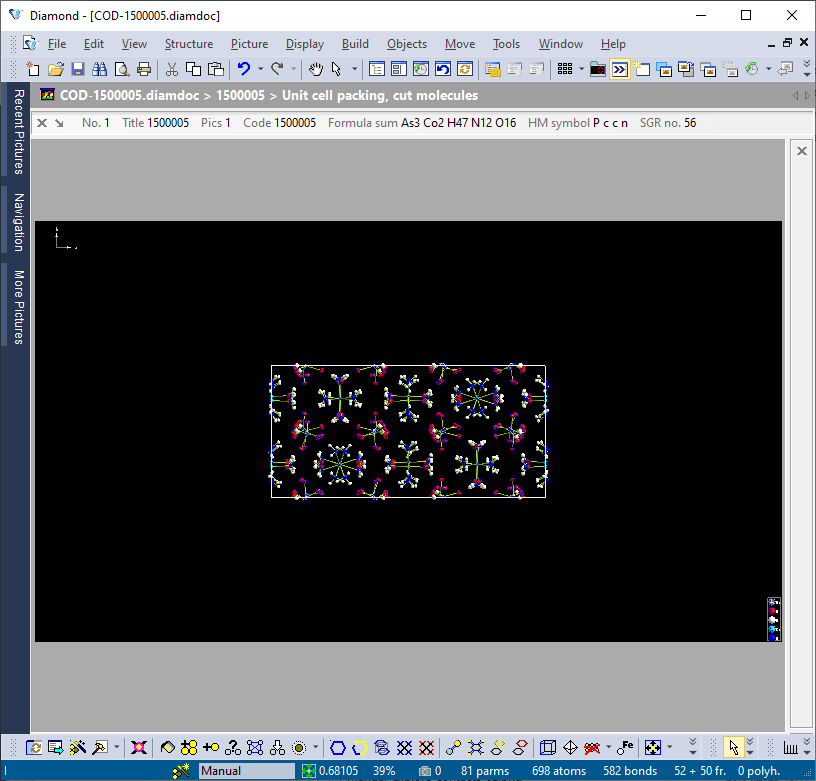Switch to the More Pictures sidebar tab
816x781 pixels.
point(16,307)
